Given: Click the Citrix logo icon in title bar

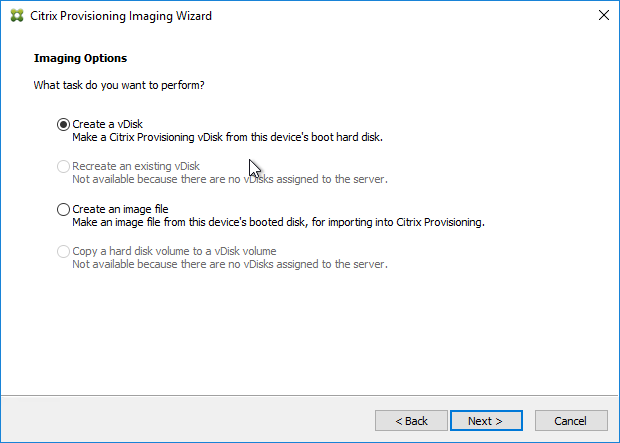Looking at the screenshot, I should [x=17, y=16].
